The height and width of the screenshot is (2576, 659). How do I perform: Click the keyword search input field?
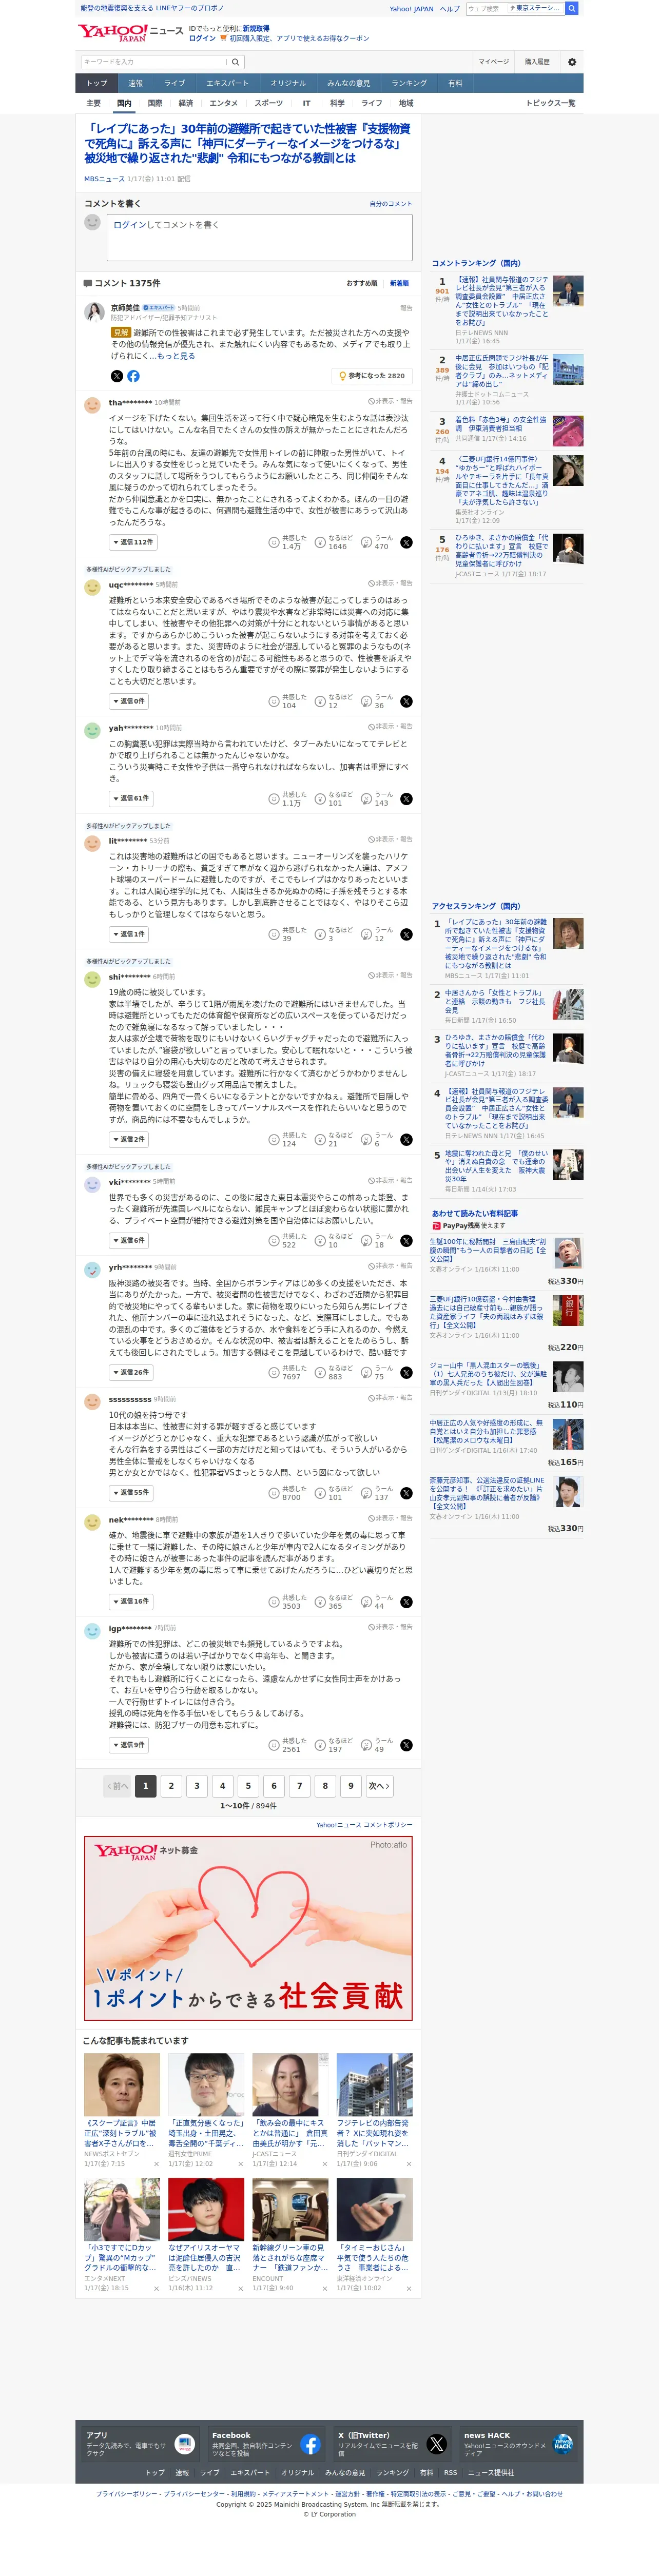click(x=155, y=62)
